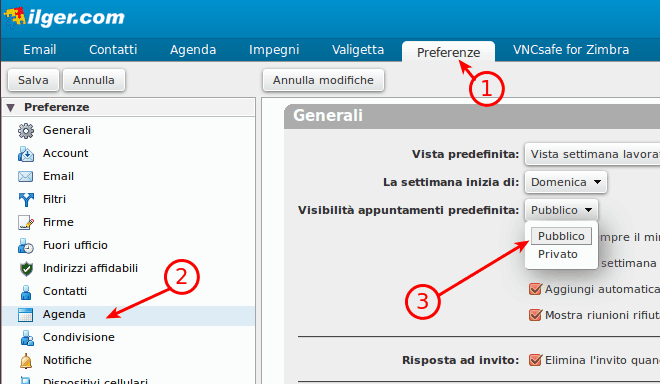
Task: Click the Contatti person icon in sidebar
Action: tap(26, 292)
